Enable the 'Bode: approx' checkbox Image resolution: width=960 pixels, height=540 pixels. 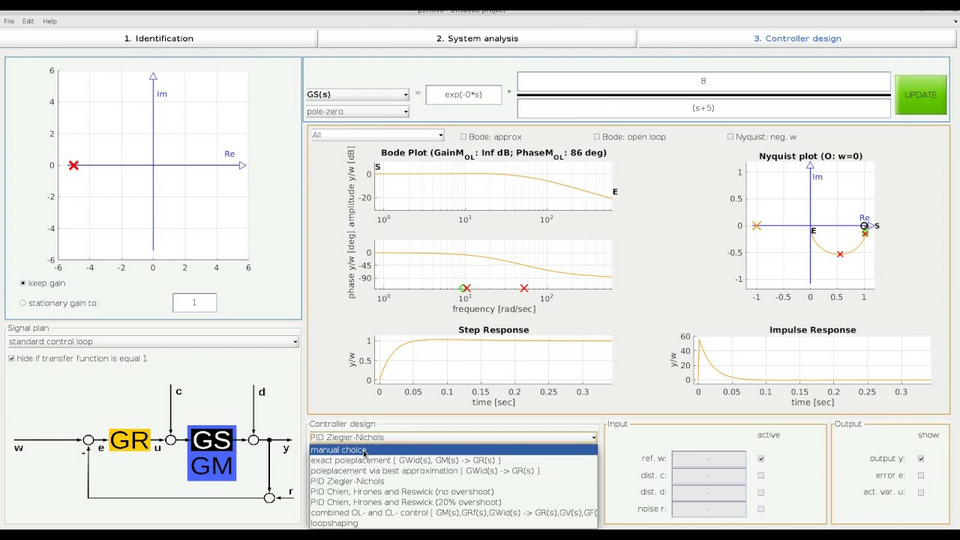pos(464,137)
